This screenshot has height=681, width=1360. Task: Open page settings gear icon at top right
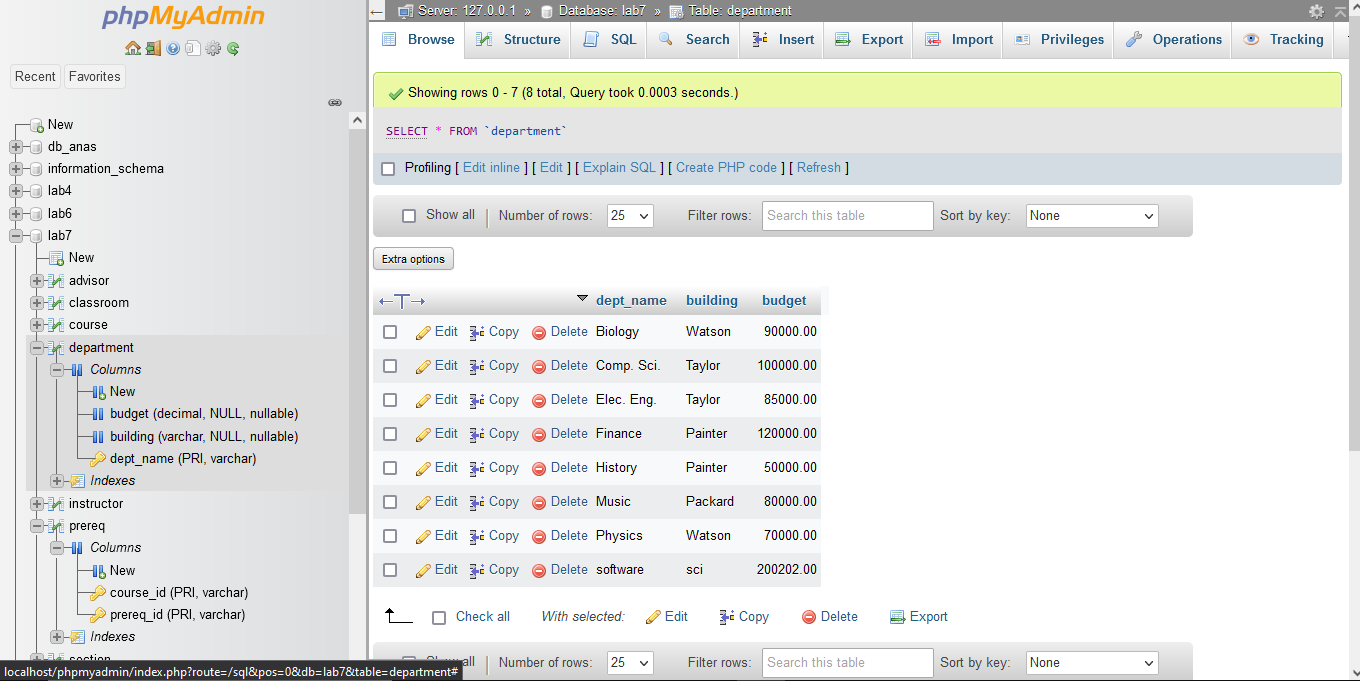tap(1316, 11)
